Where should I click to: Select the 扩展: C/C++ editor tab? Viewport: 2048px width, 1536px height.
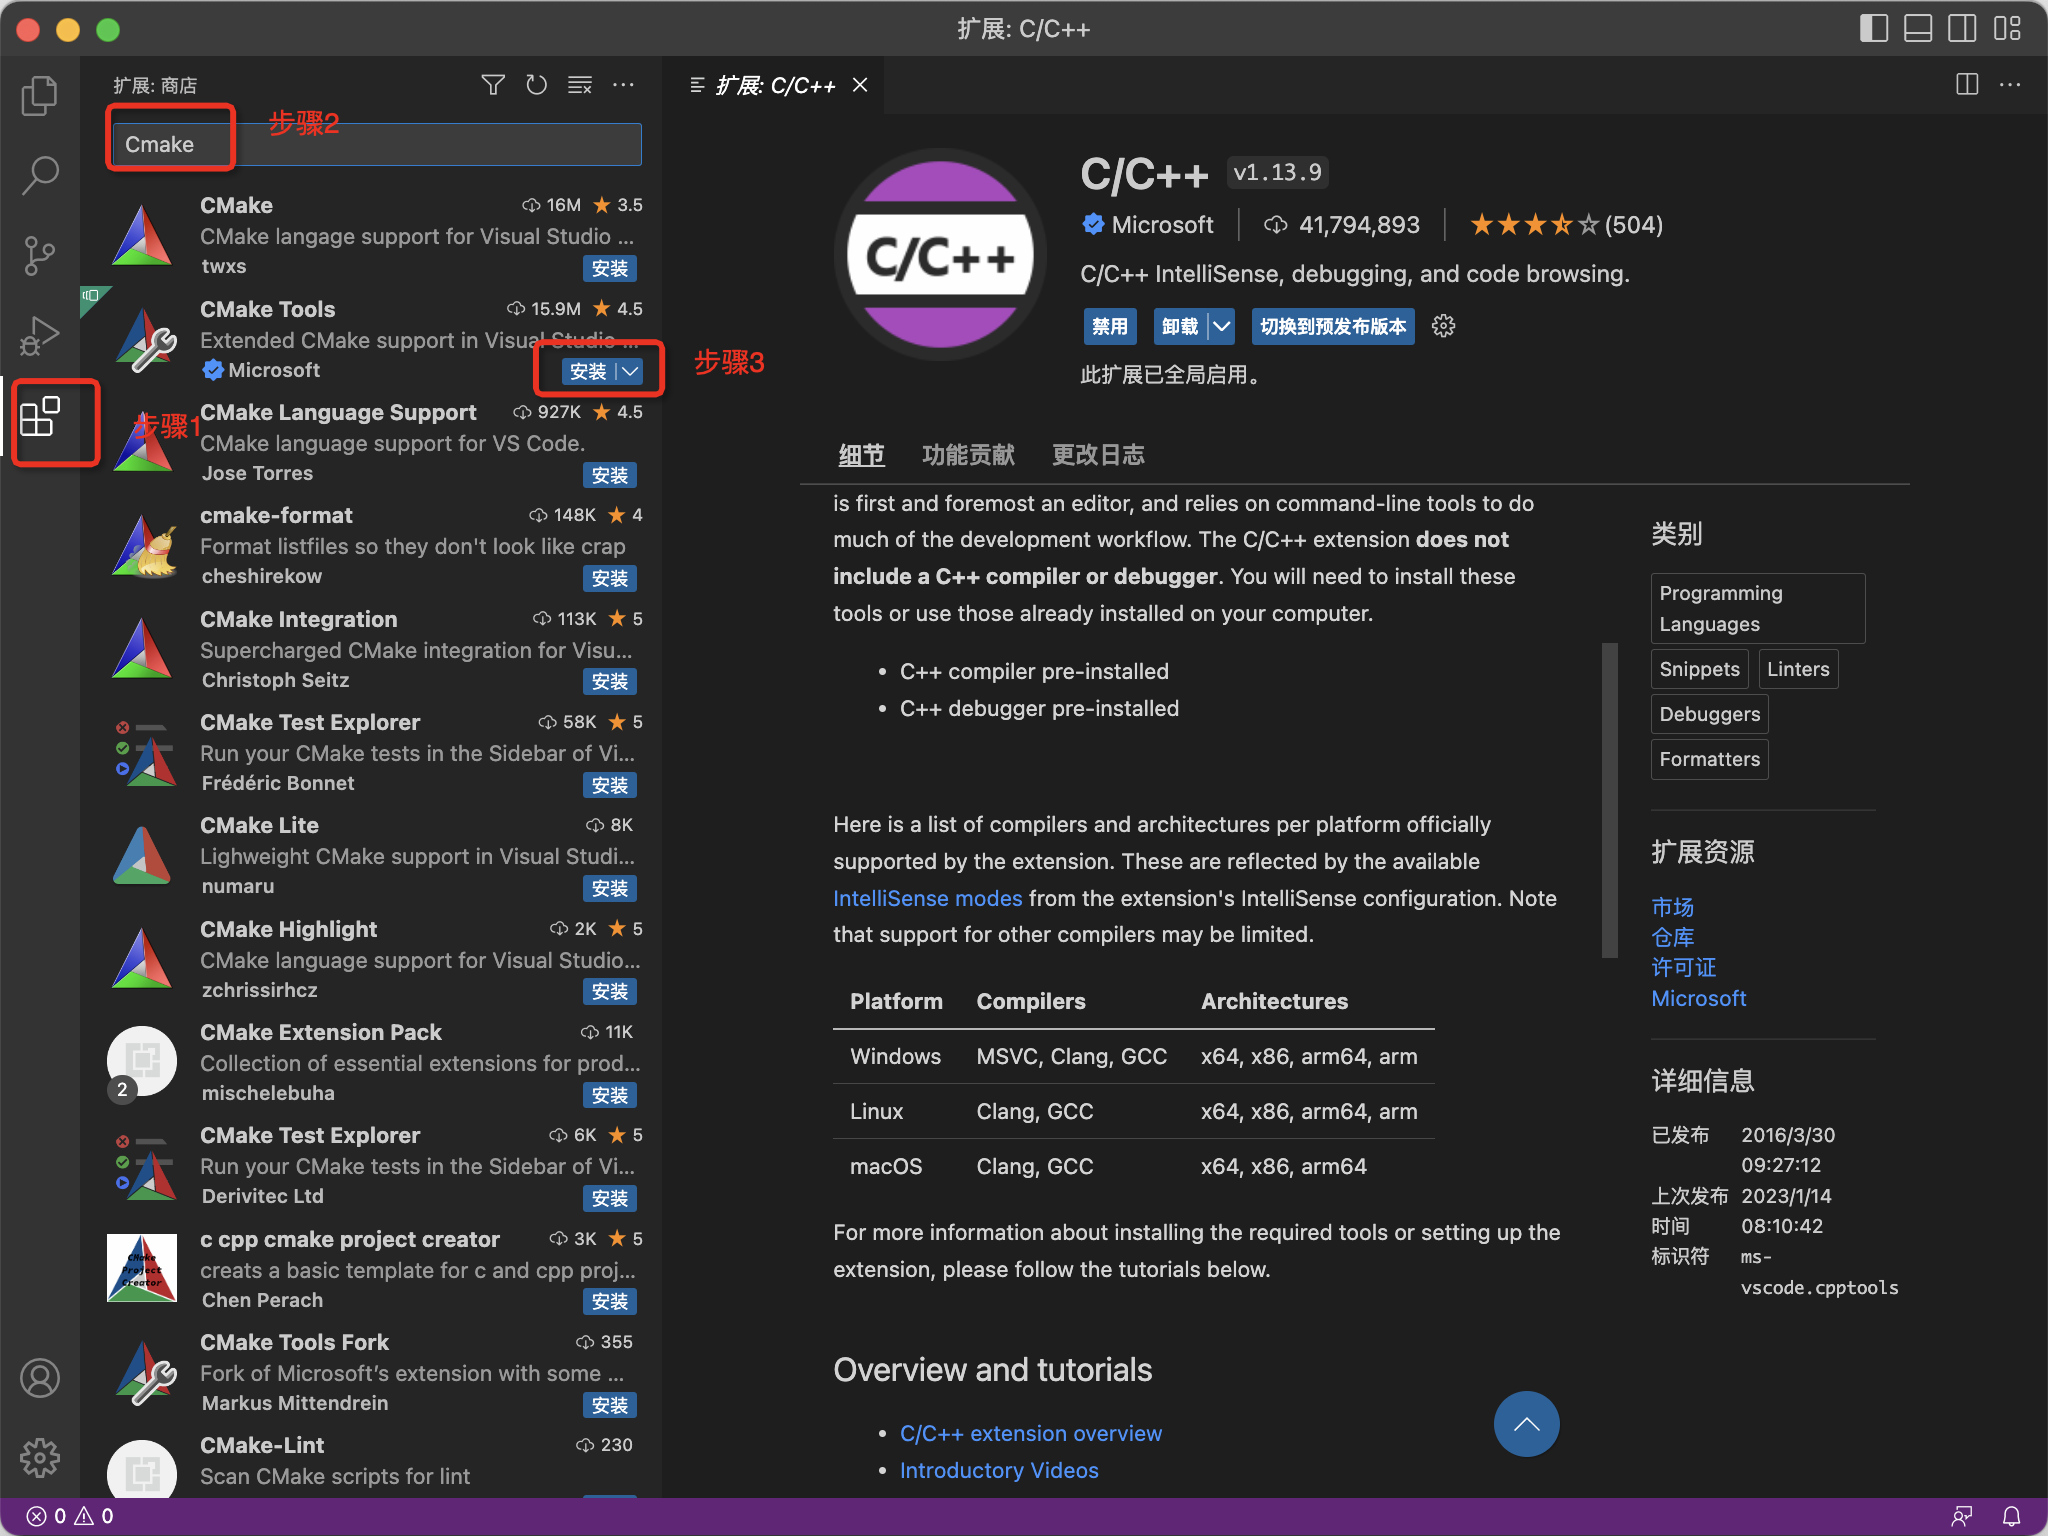775,85
